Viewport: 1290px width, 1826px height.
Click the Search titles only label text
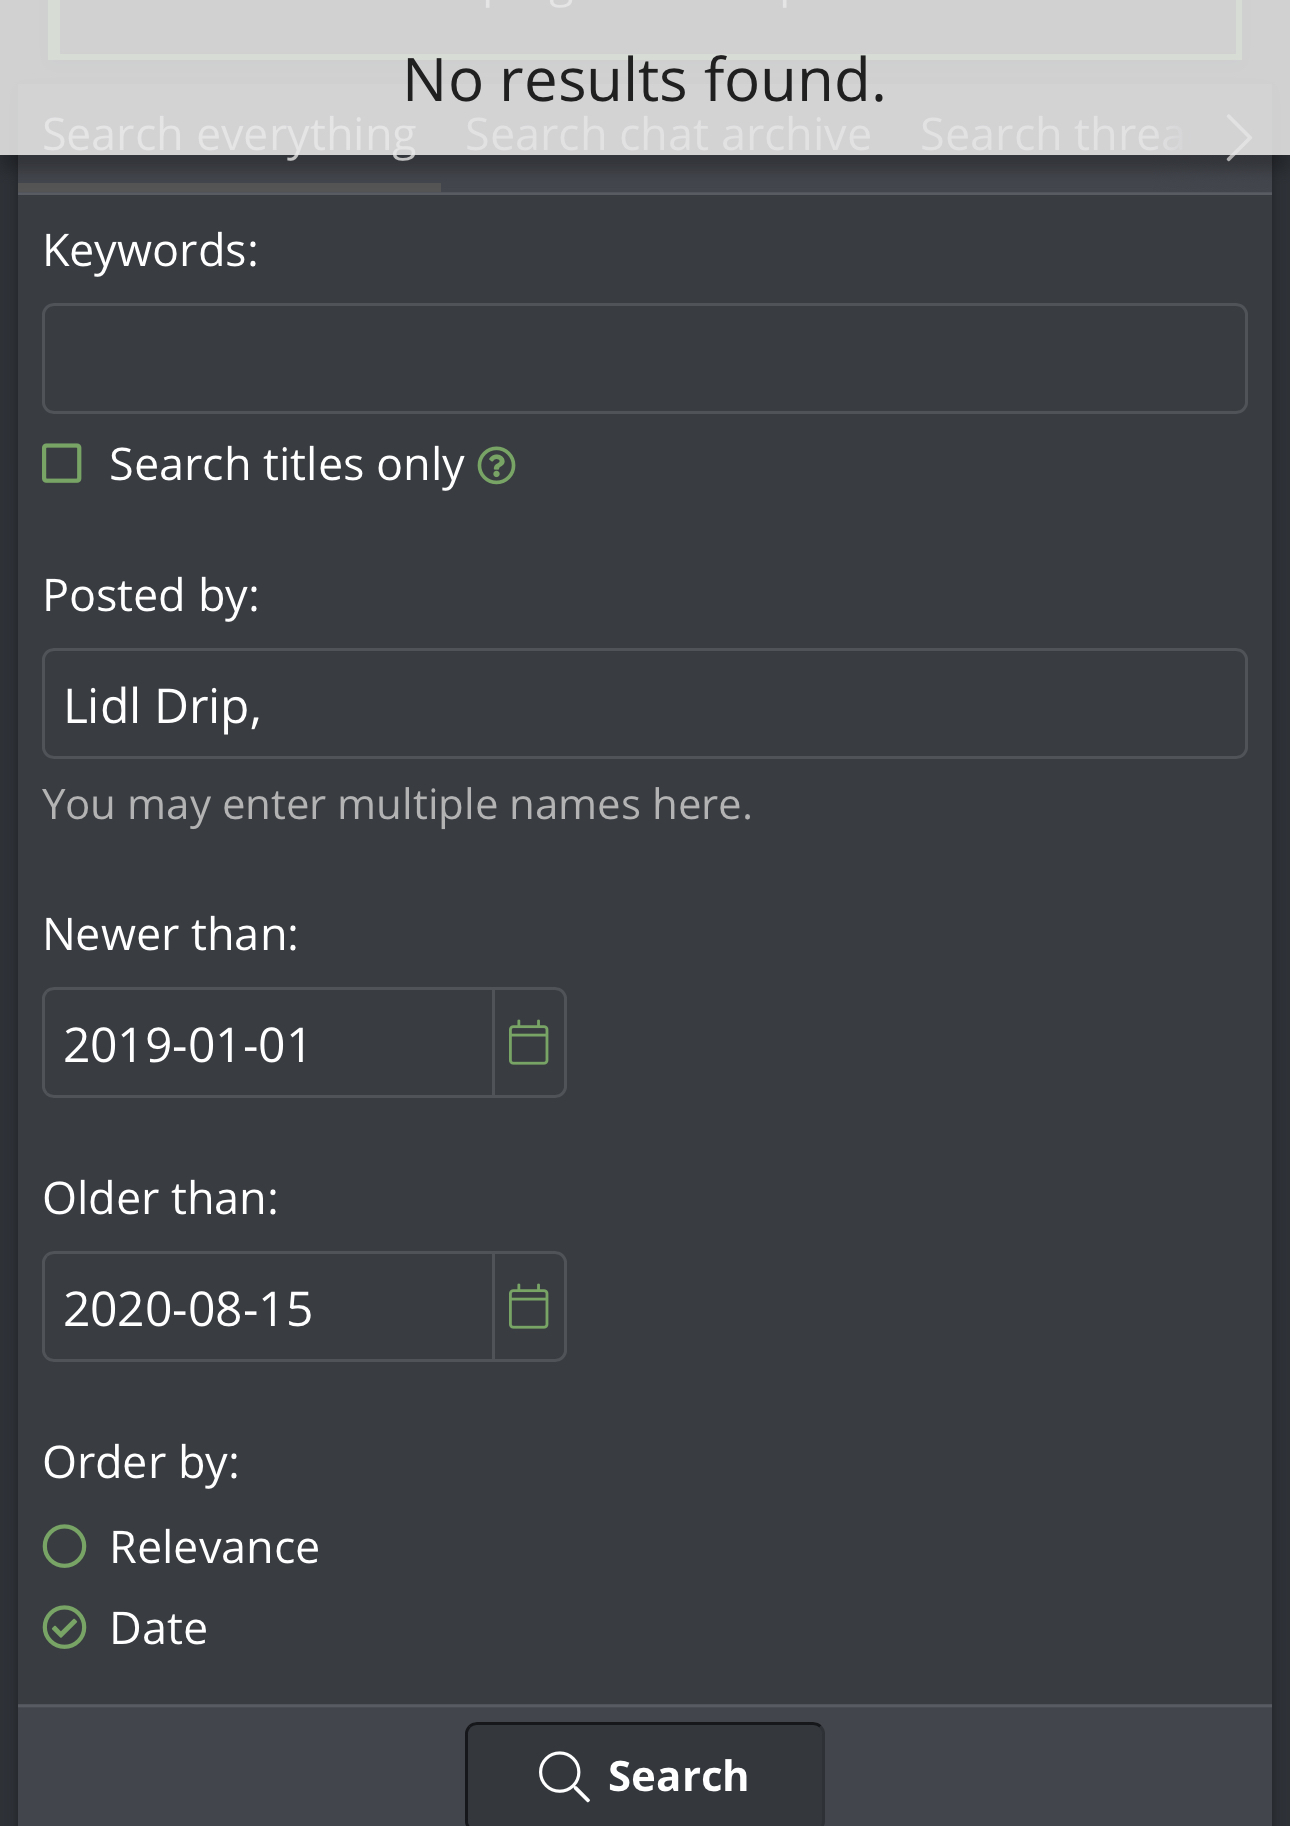coord(286,465)
